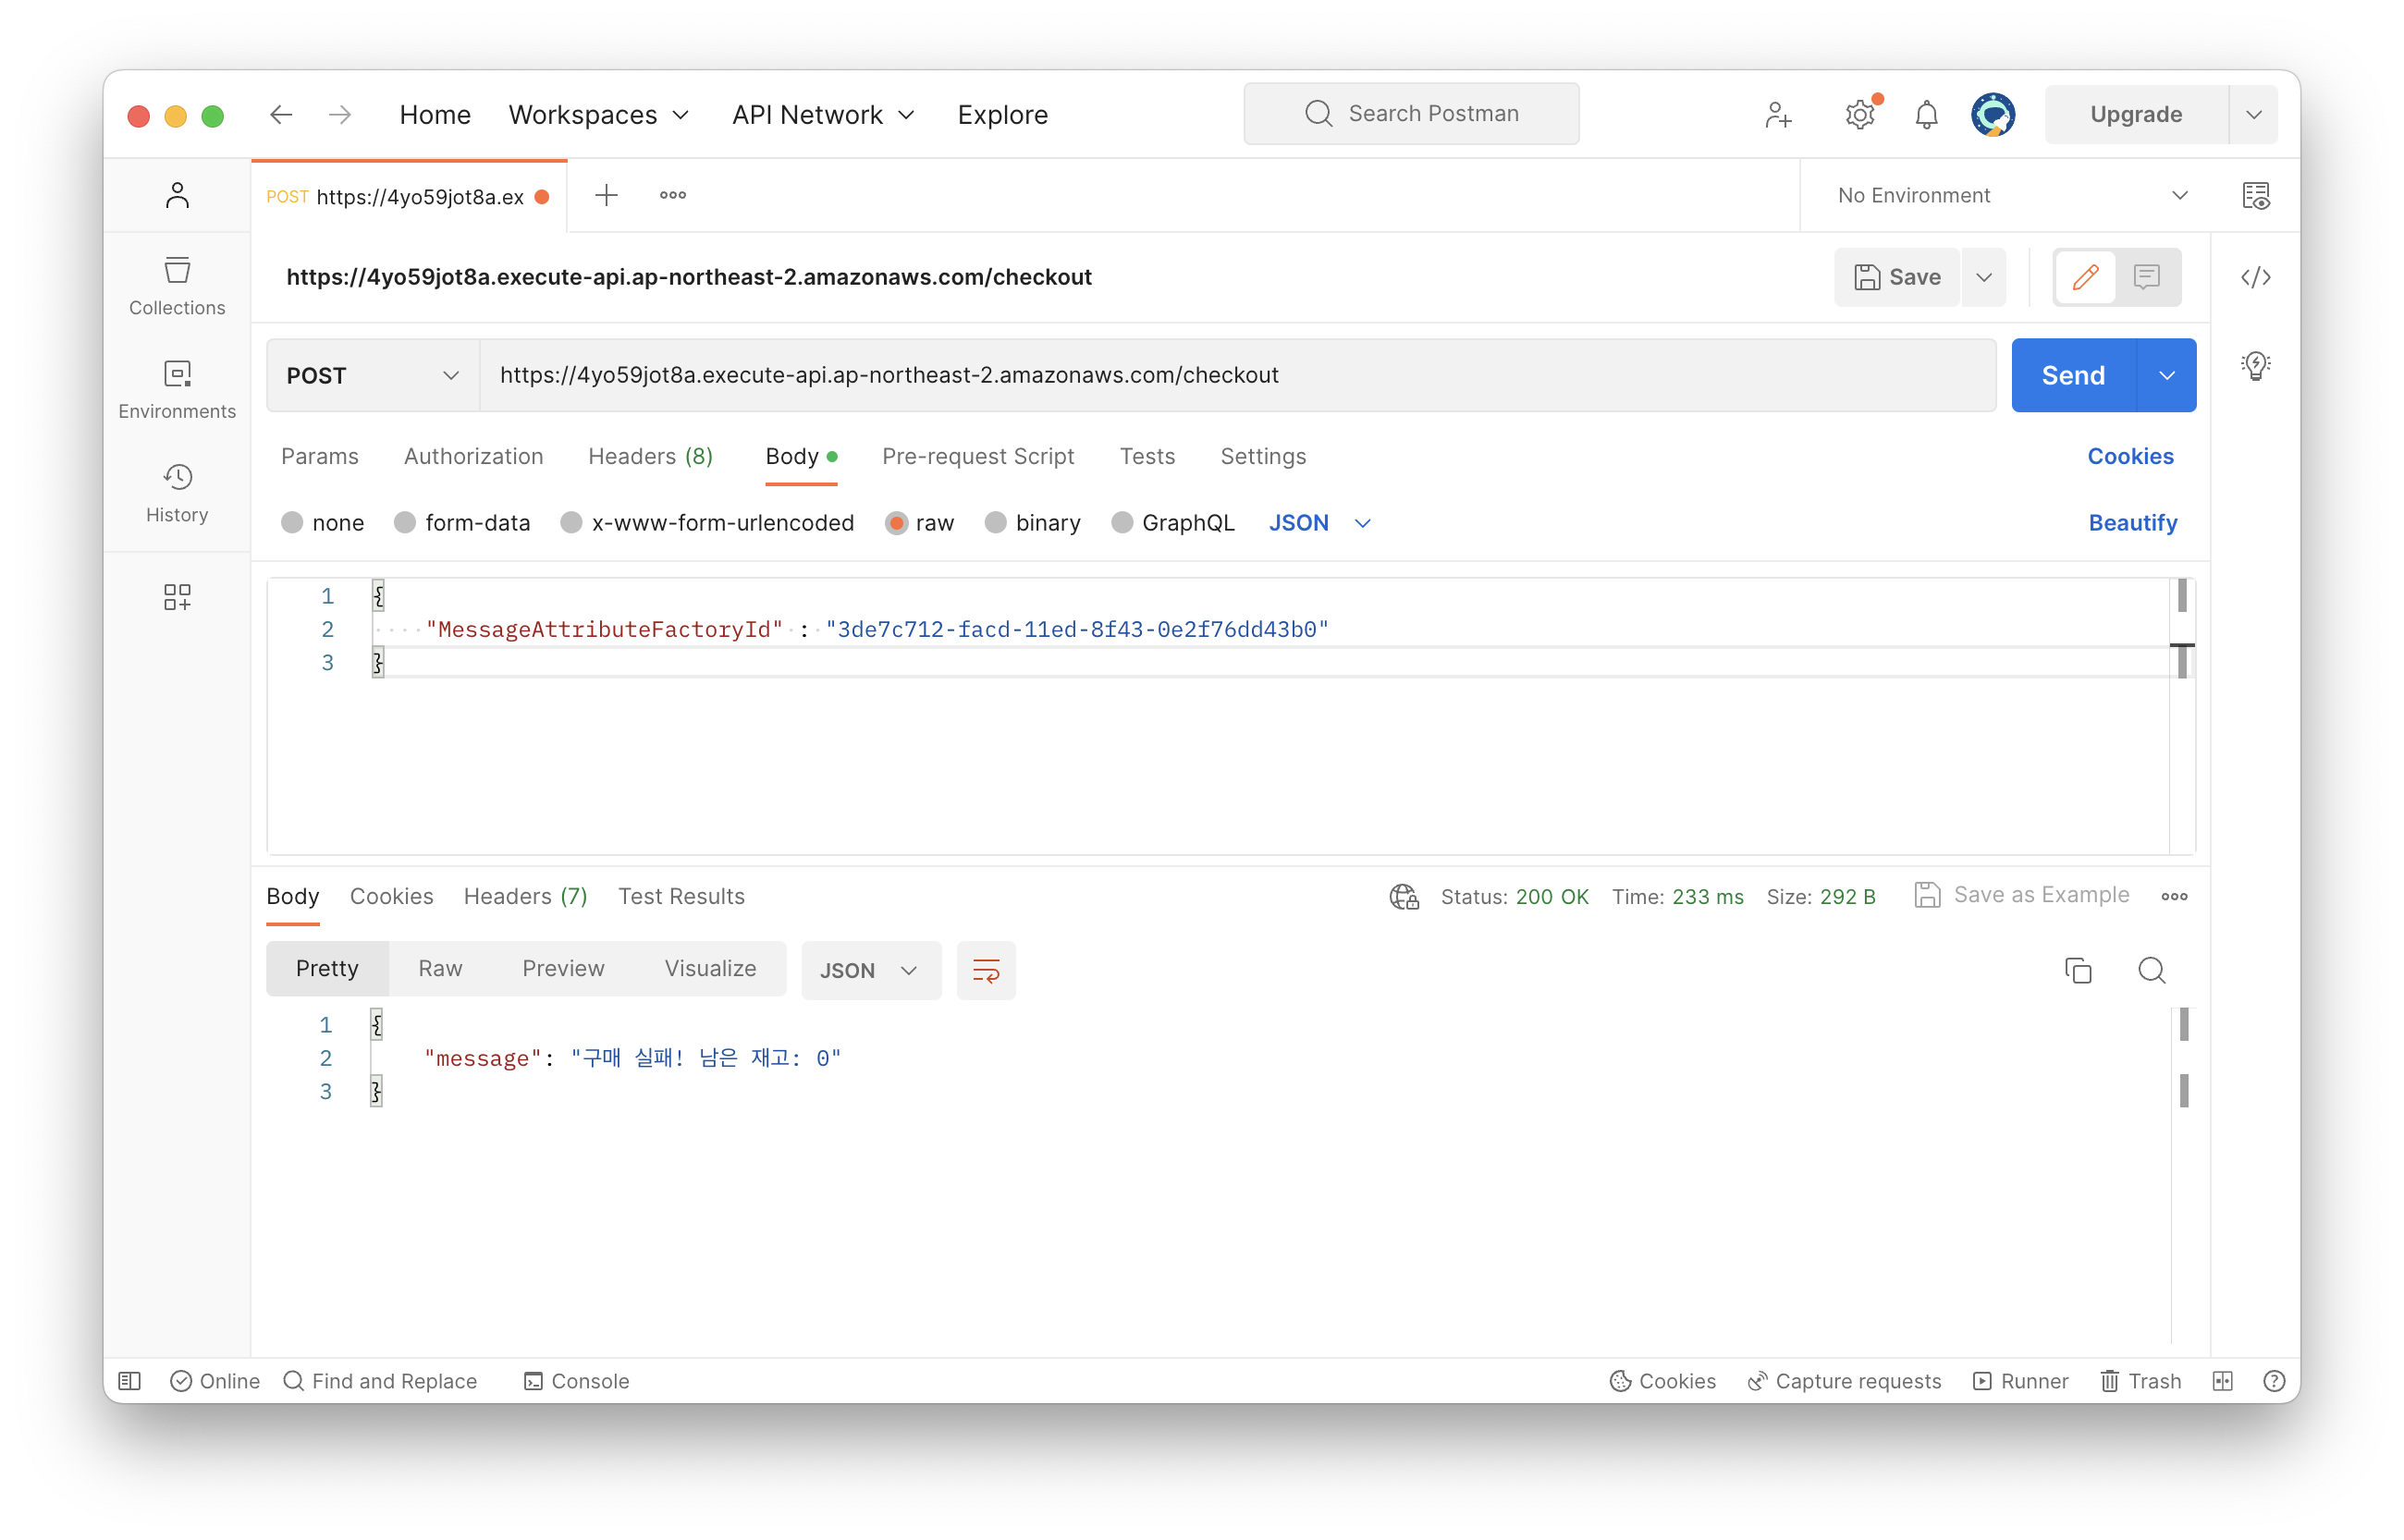The image size is (2404, 1540).
Task: Open the response JSON format dropdown
Action: click(x=870, y=970)
